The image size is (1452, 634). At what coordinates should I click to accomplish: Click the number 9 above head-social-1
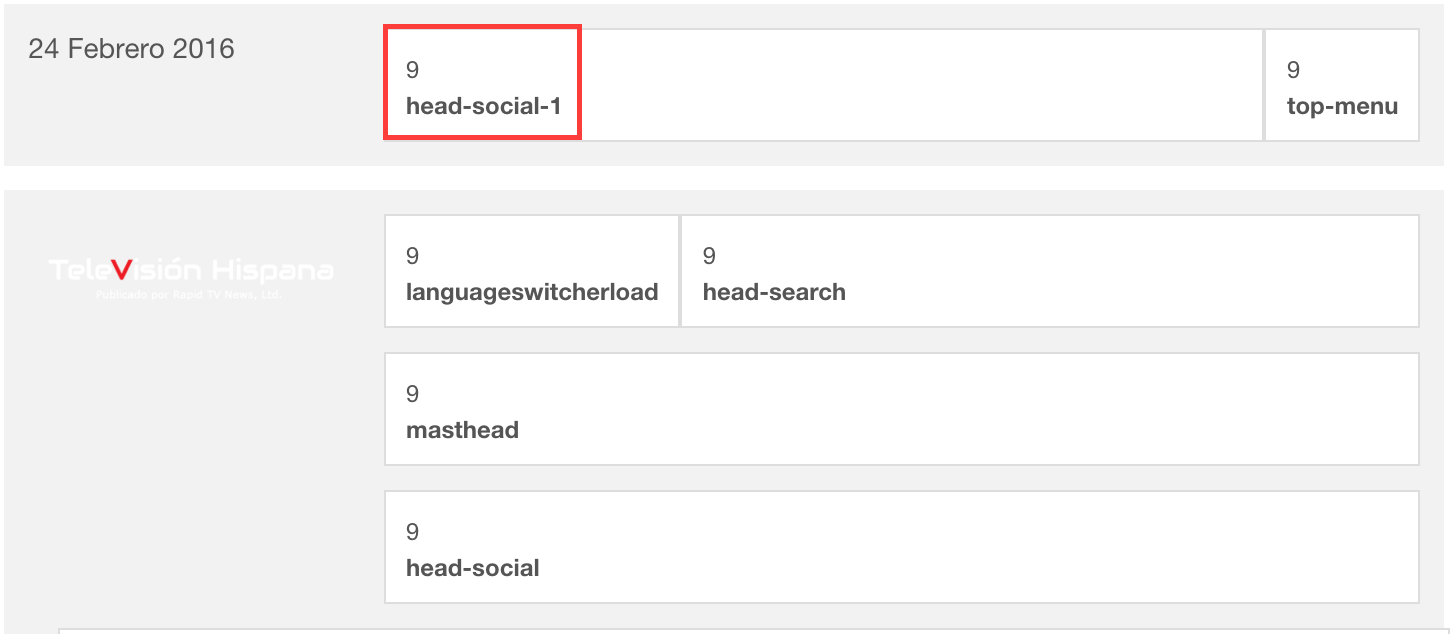coord(412,70)
